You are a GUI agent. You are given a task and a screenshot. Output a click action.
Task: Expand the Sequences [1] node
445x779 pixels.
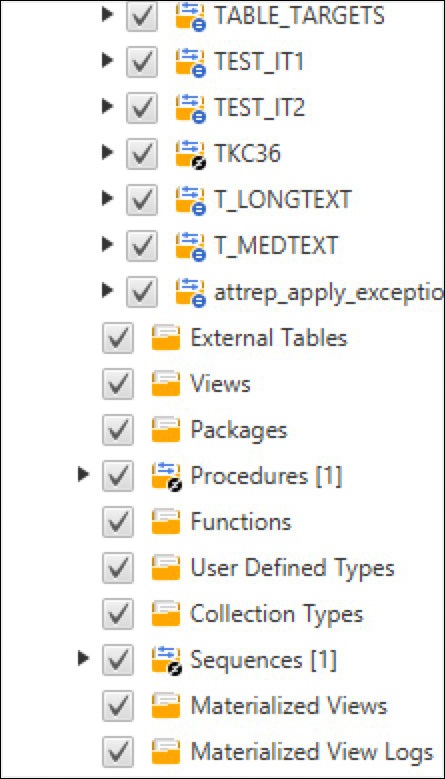pos(83,659)
